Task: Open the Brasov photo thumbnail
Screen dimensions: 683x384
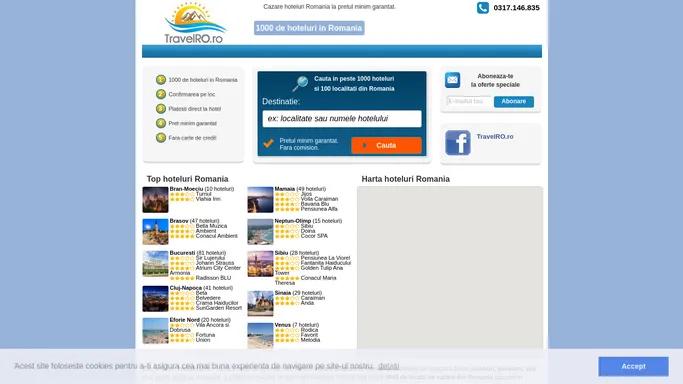Action: click(155, 232)
